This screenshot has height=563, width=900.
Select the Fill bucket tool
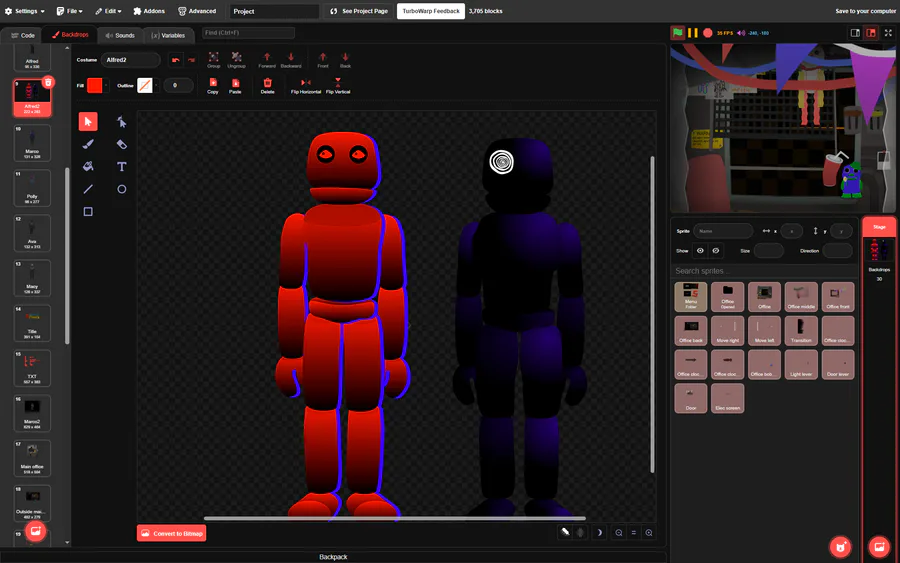pos(88,166)
